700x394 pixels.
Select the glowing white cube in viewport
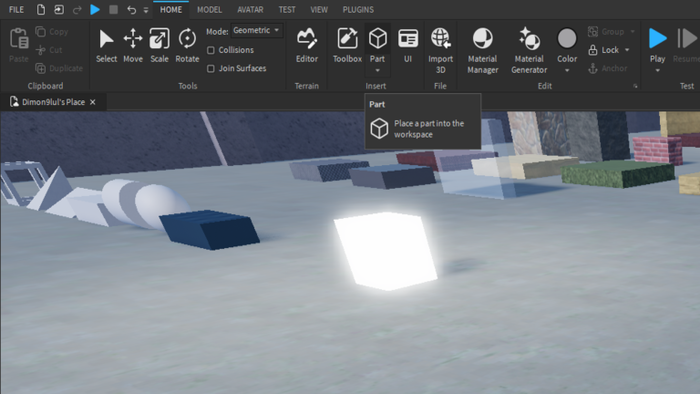[x=386, y=251]
